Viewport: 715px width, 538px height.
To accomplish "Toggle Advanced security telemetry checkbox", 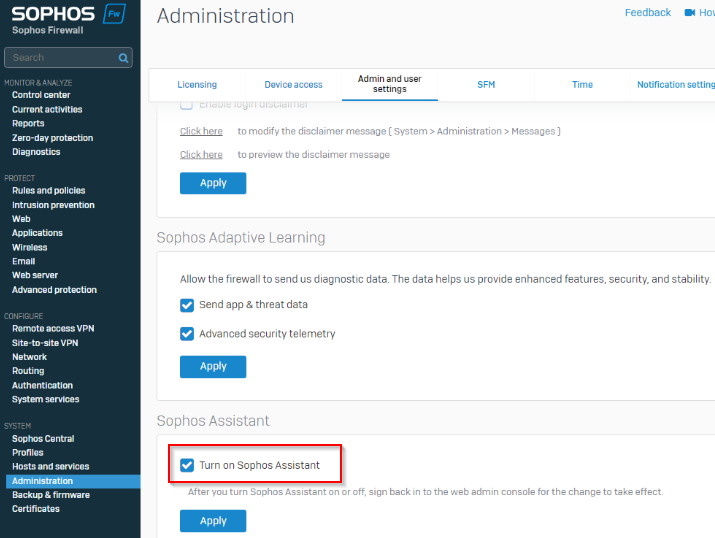I will tap(187, 334).
